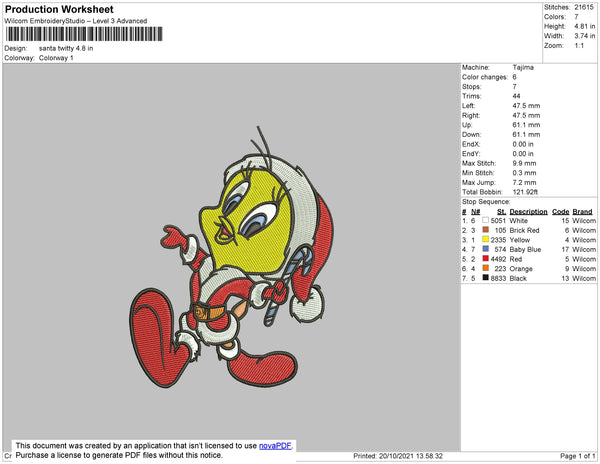Click the 'St.' column header
600x464 pixels.
coord(501,212)
